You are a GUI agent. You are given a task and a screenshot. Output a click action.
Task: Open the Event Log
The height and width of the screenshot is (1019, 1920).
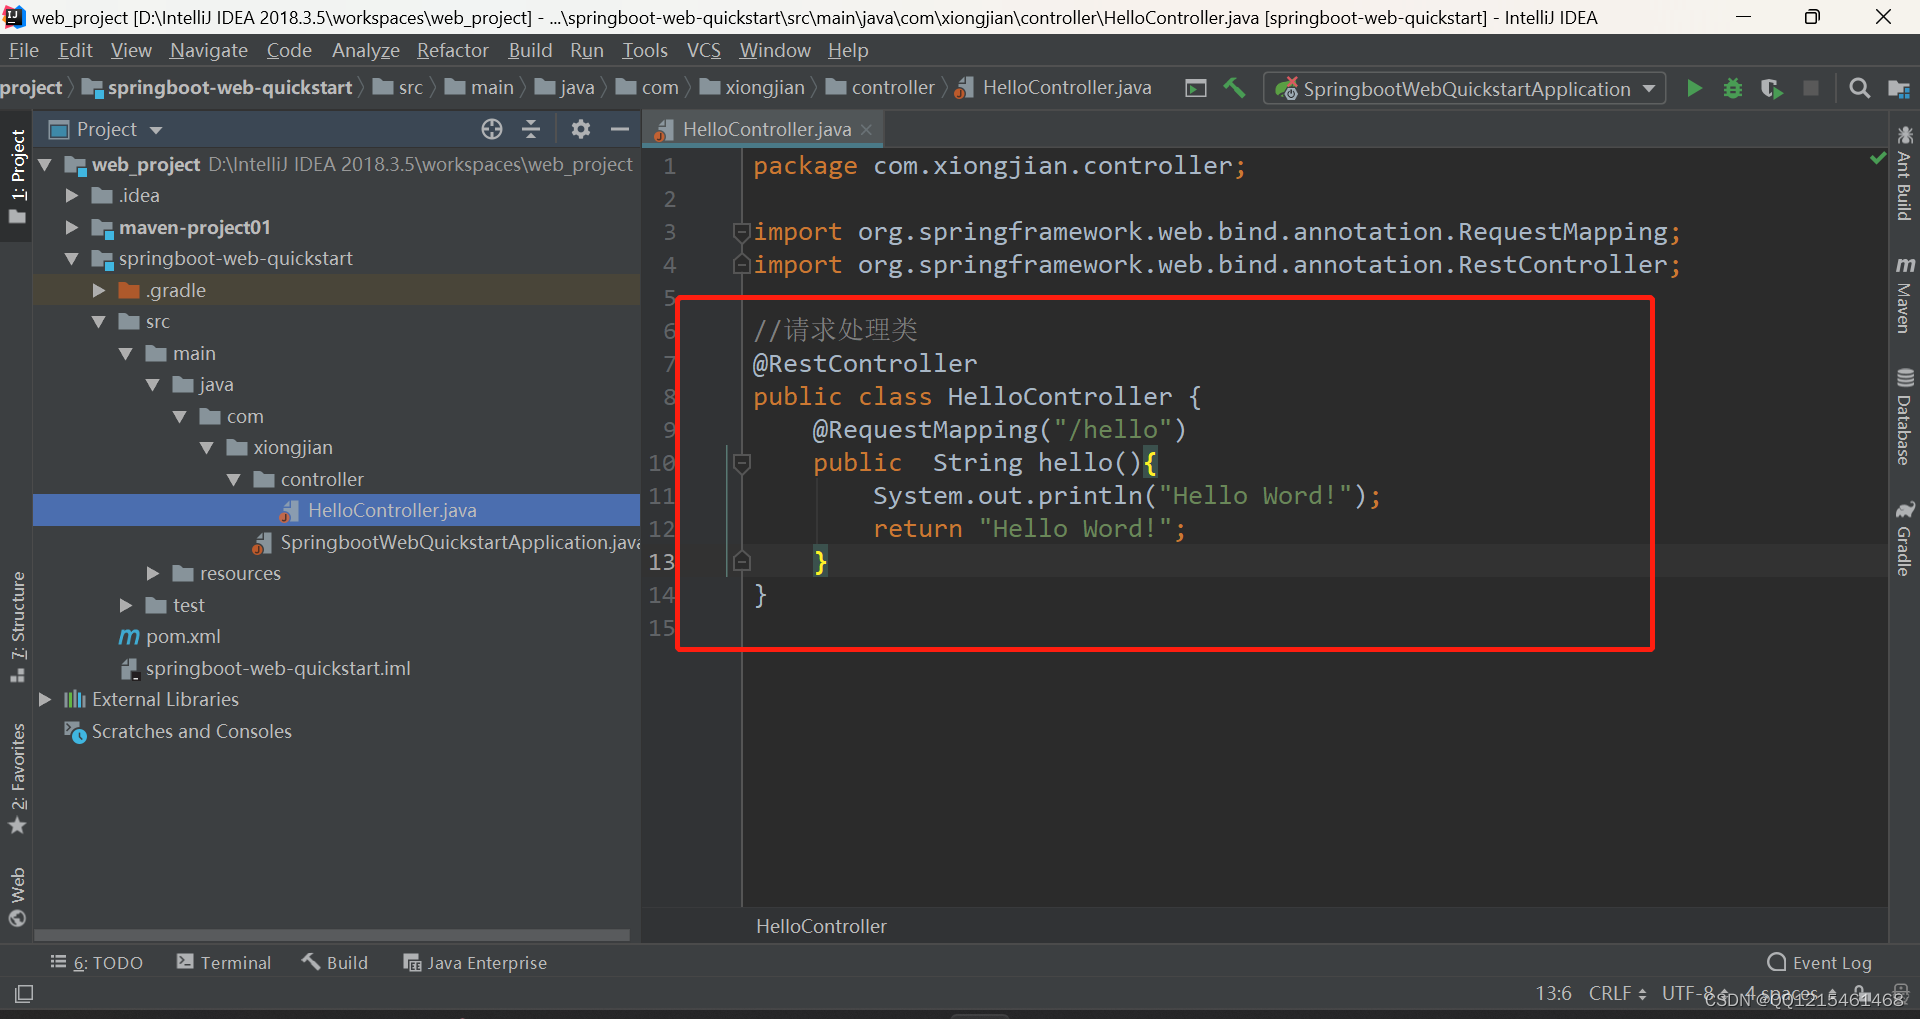[1819, 963]
